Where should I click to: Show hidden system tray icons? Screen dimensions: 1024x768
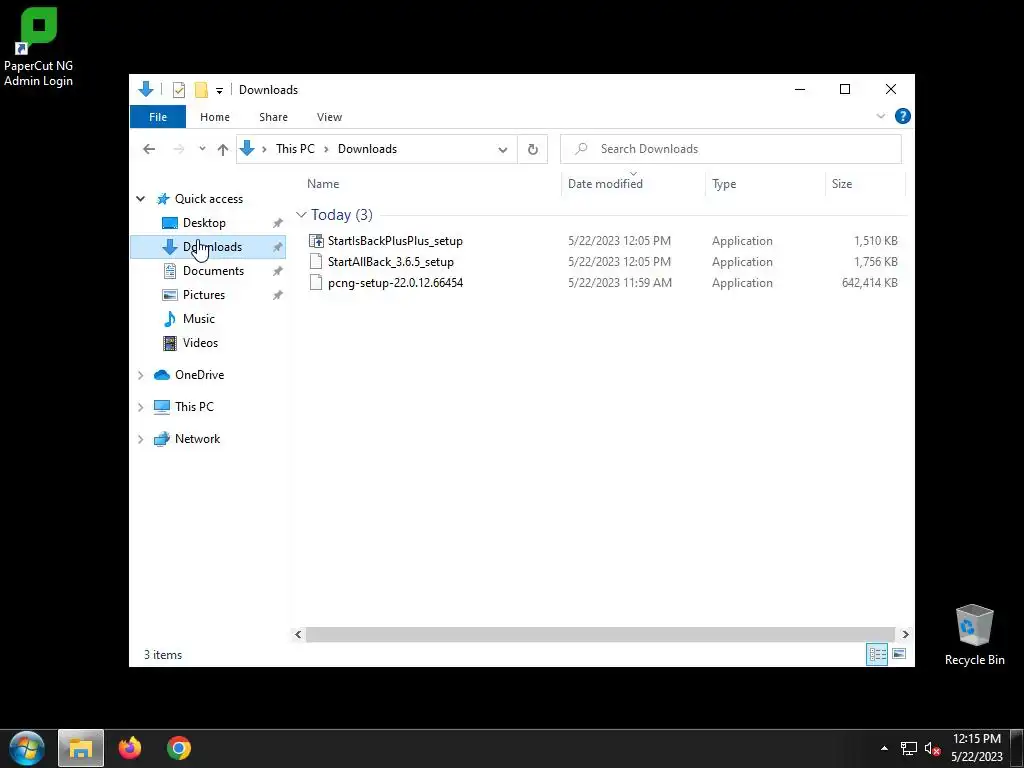tap(884, 748)
